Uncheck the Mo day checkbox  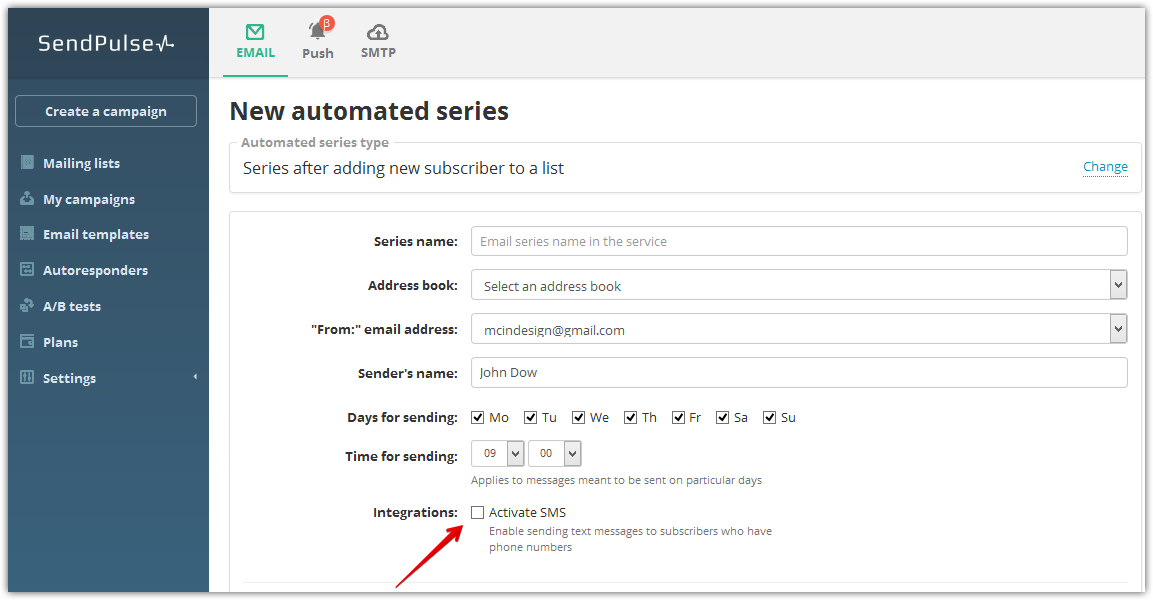pyautogui.click(x=478, y=417)
